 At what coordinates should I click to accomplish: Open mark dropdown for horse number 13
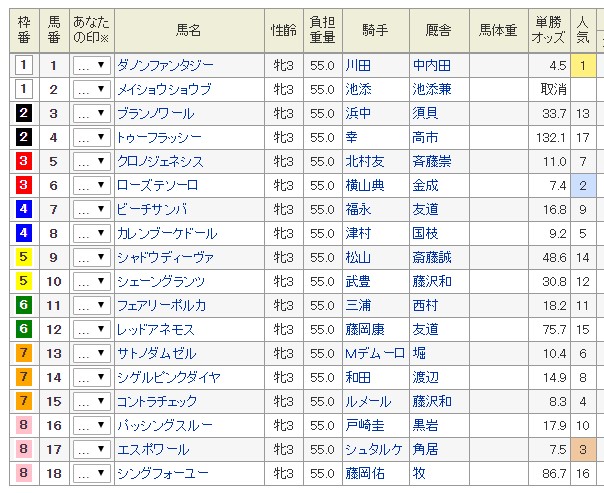coord(92,353)
